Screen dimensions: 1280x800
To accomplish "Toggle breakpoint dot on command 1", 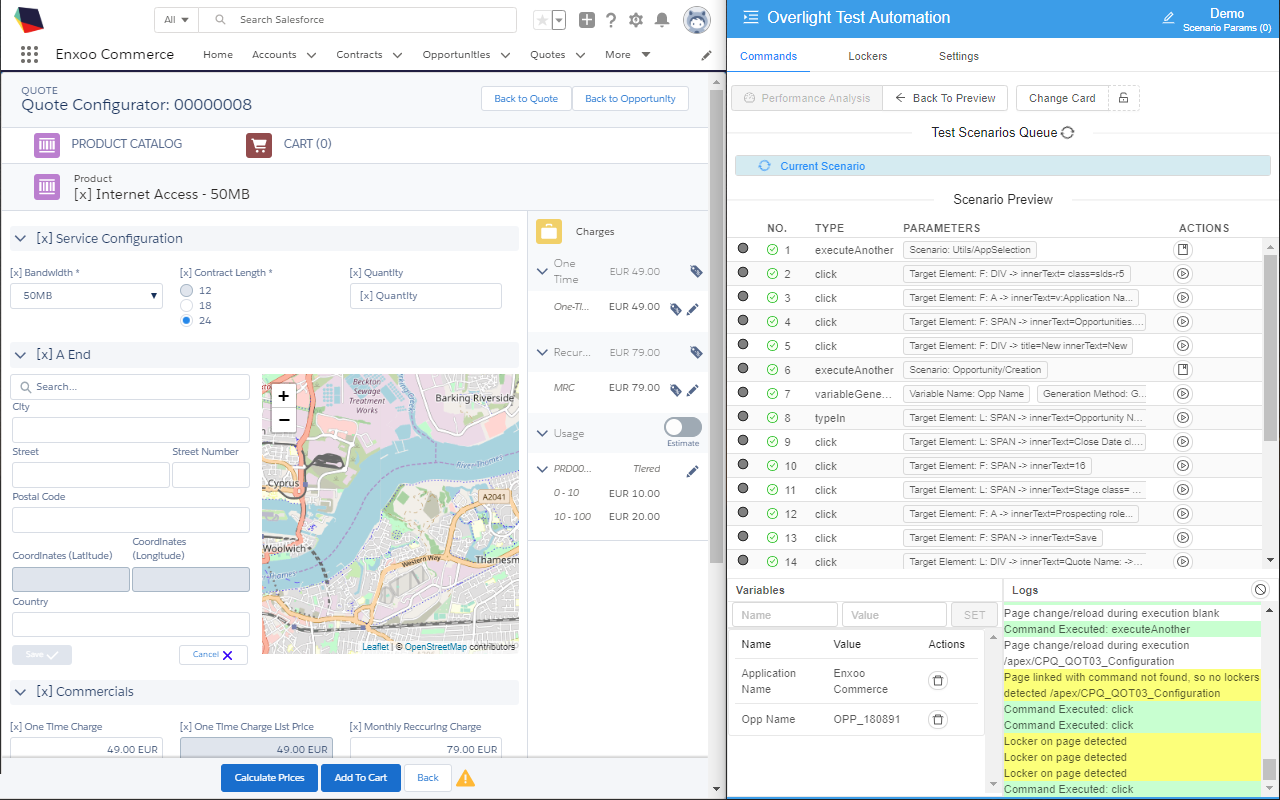I will [743, 248].
